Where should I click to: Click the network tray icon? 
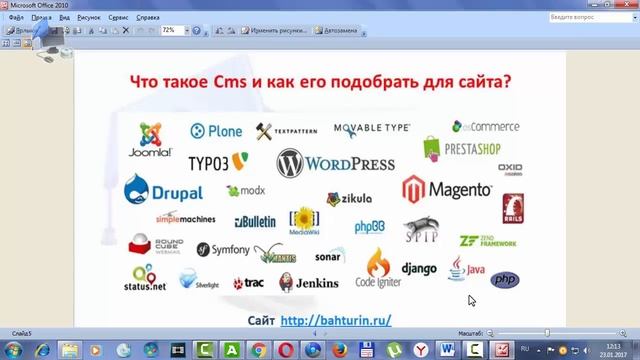click(575, 350)
